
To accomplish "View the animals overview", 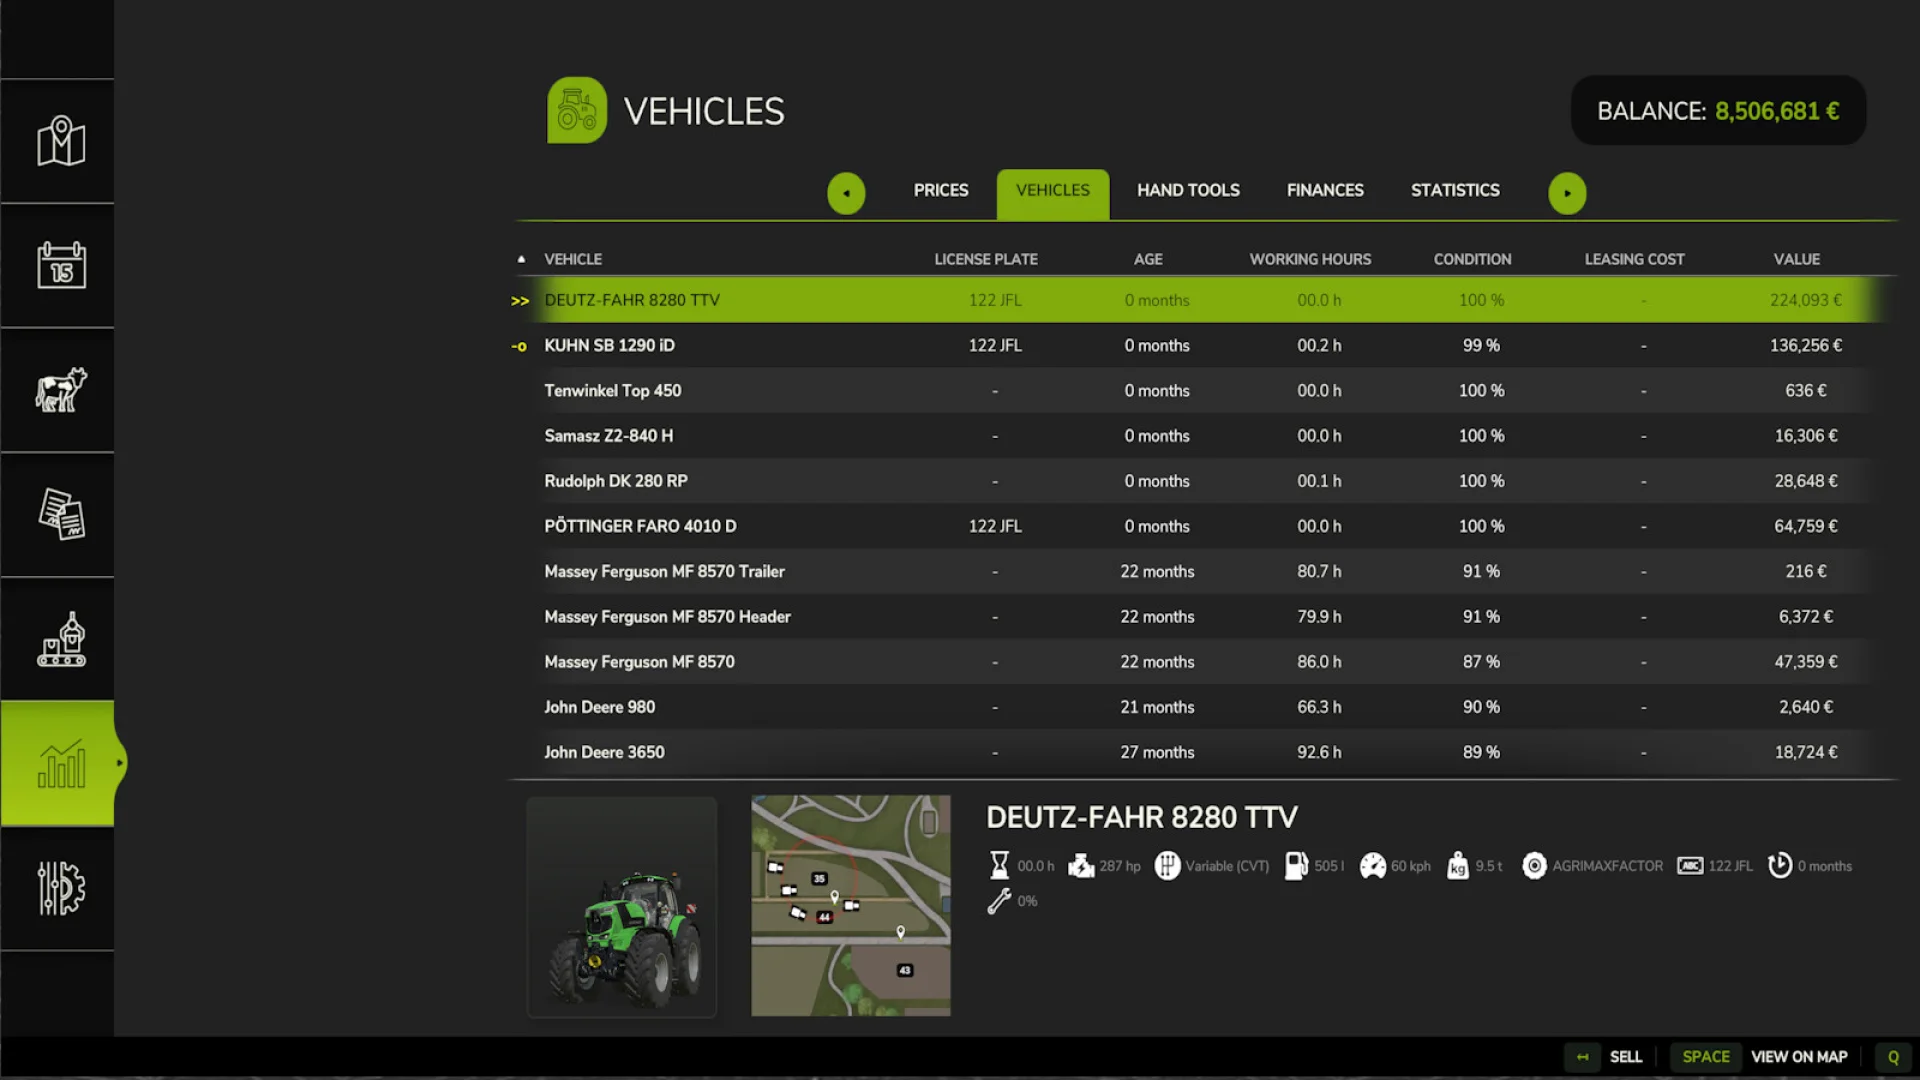I will coord(59,390).
